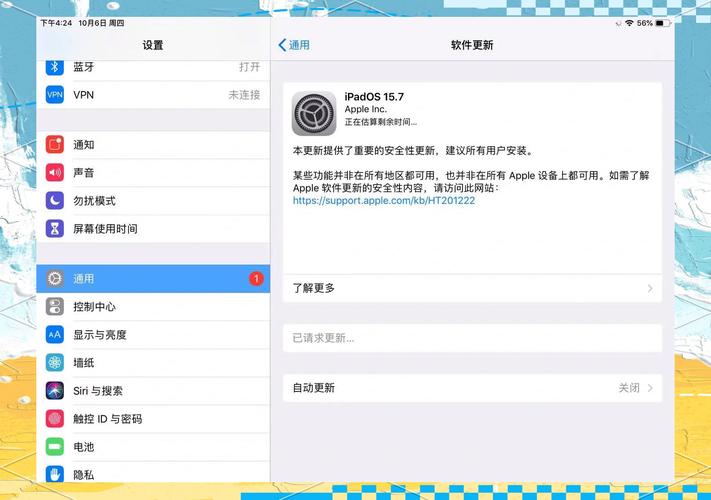Open the VPN settings row
Screen dimensions: 711x500
click(x=153, y=95)
